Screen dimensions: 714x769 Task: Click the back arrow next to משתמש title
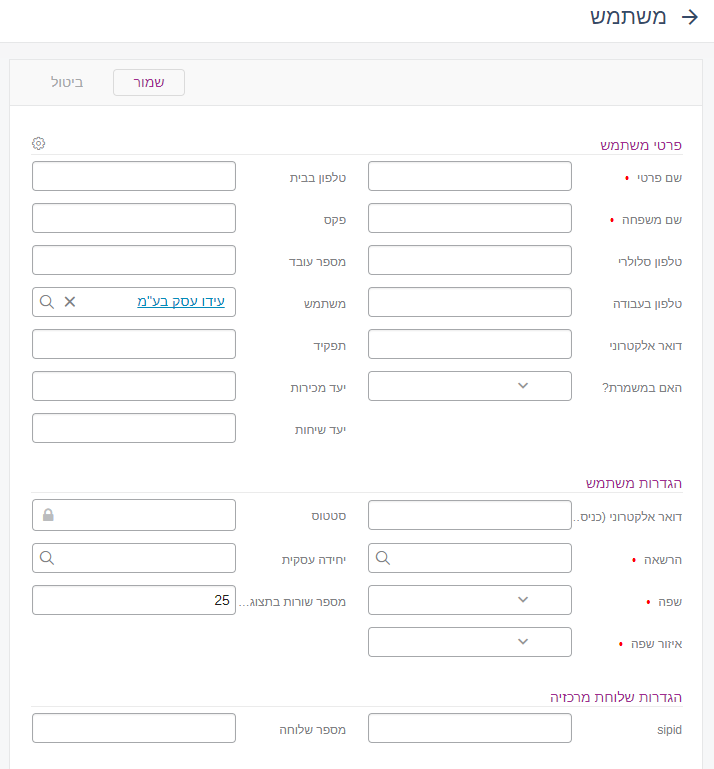[689, 17]
